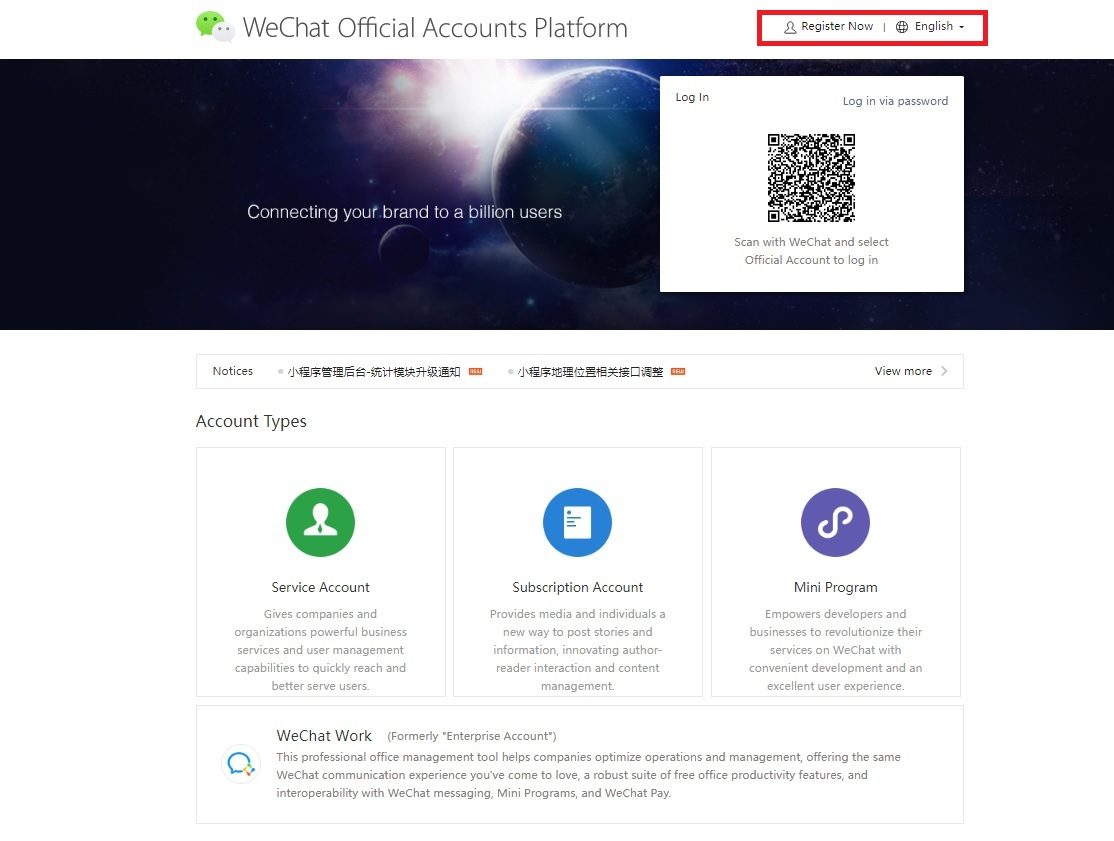Click the Register Now link
Image resolution: width=1114 pixels, height=841 pixels.
click(837, 26)
